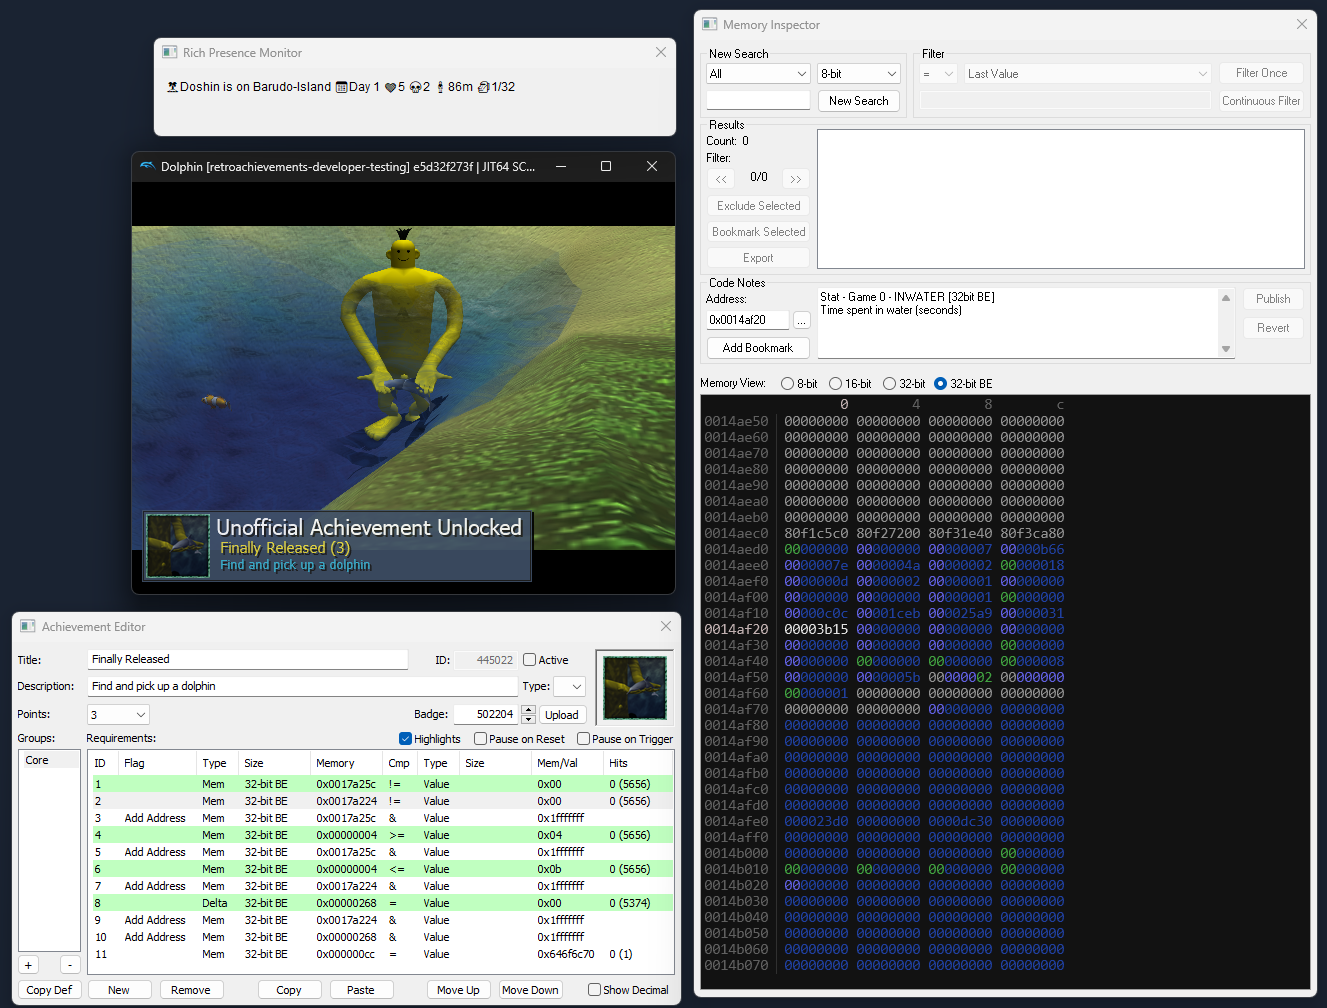The image size is (1327, 1008).
Task: Open the 'All' memory range dropdown
Action: point(758,74)
